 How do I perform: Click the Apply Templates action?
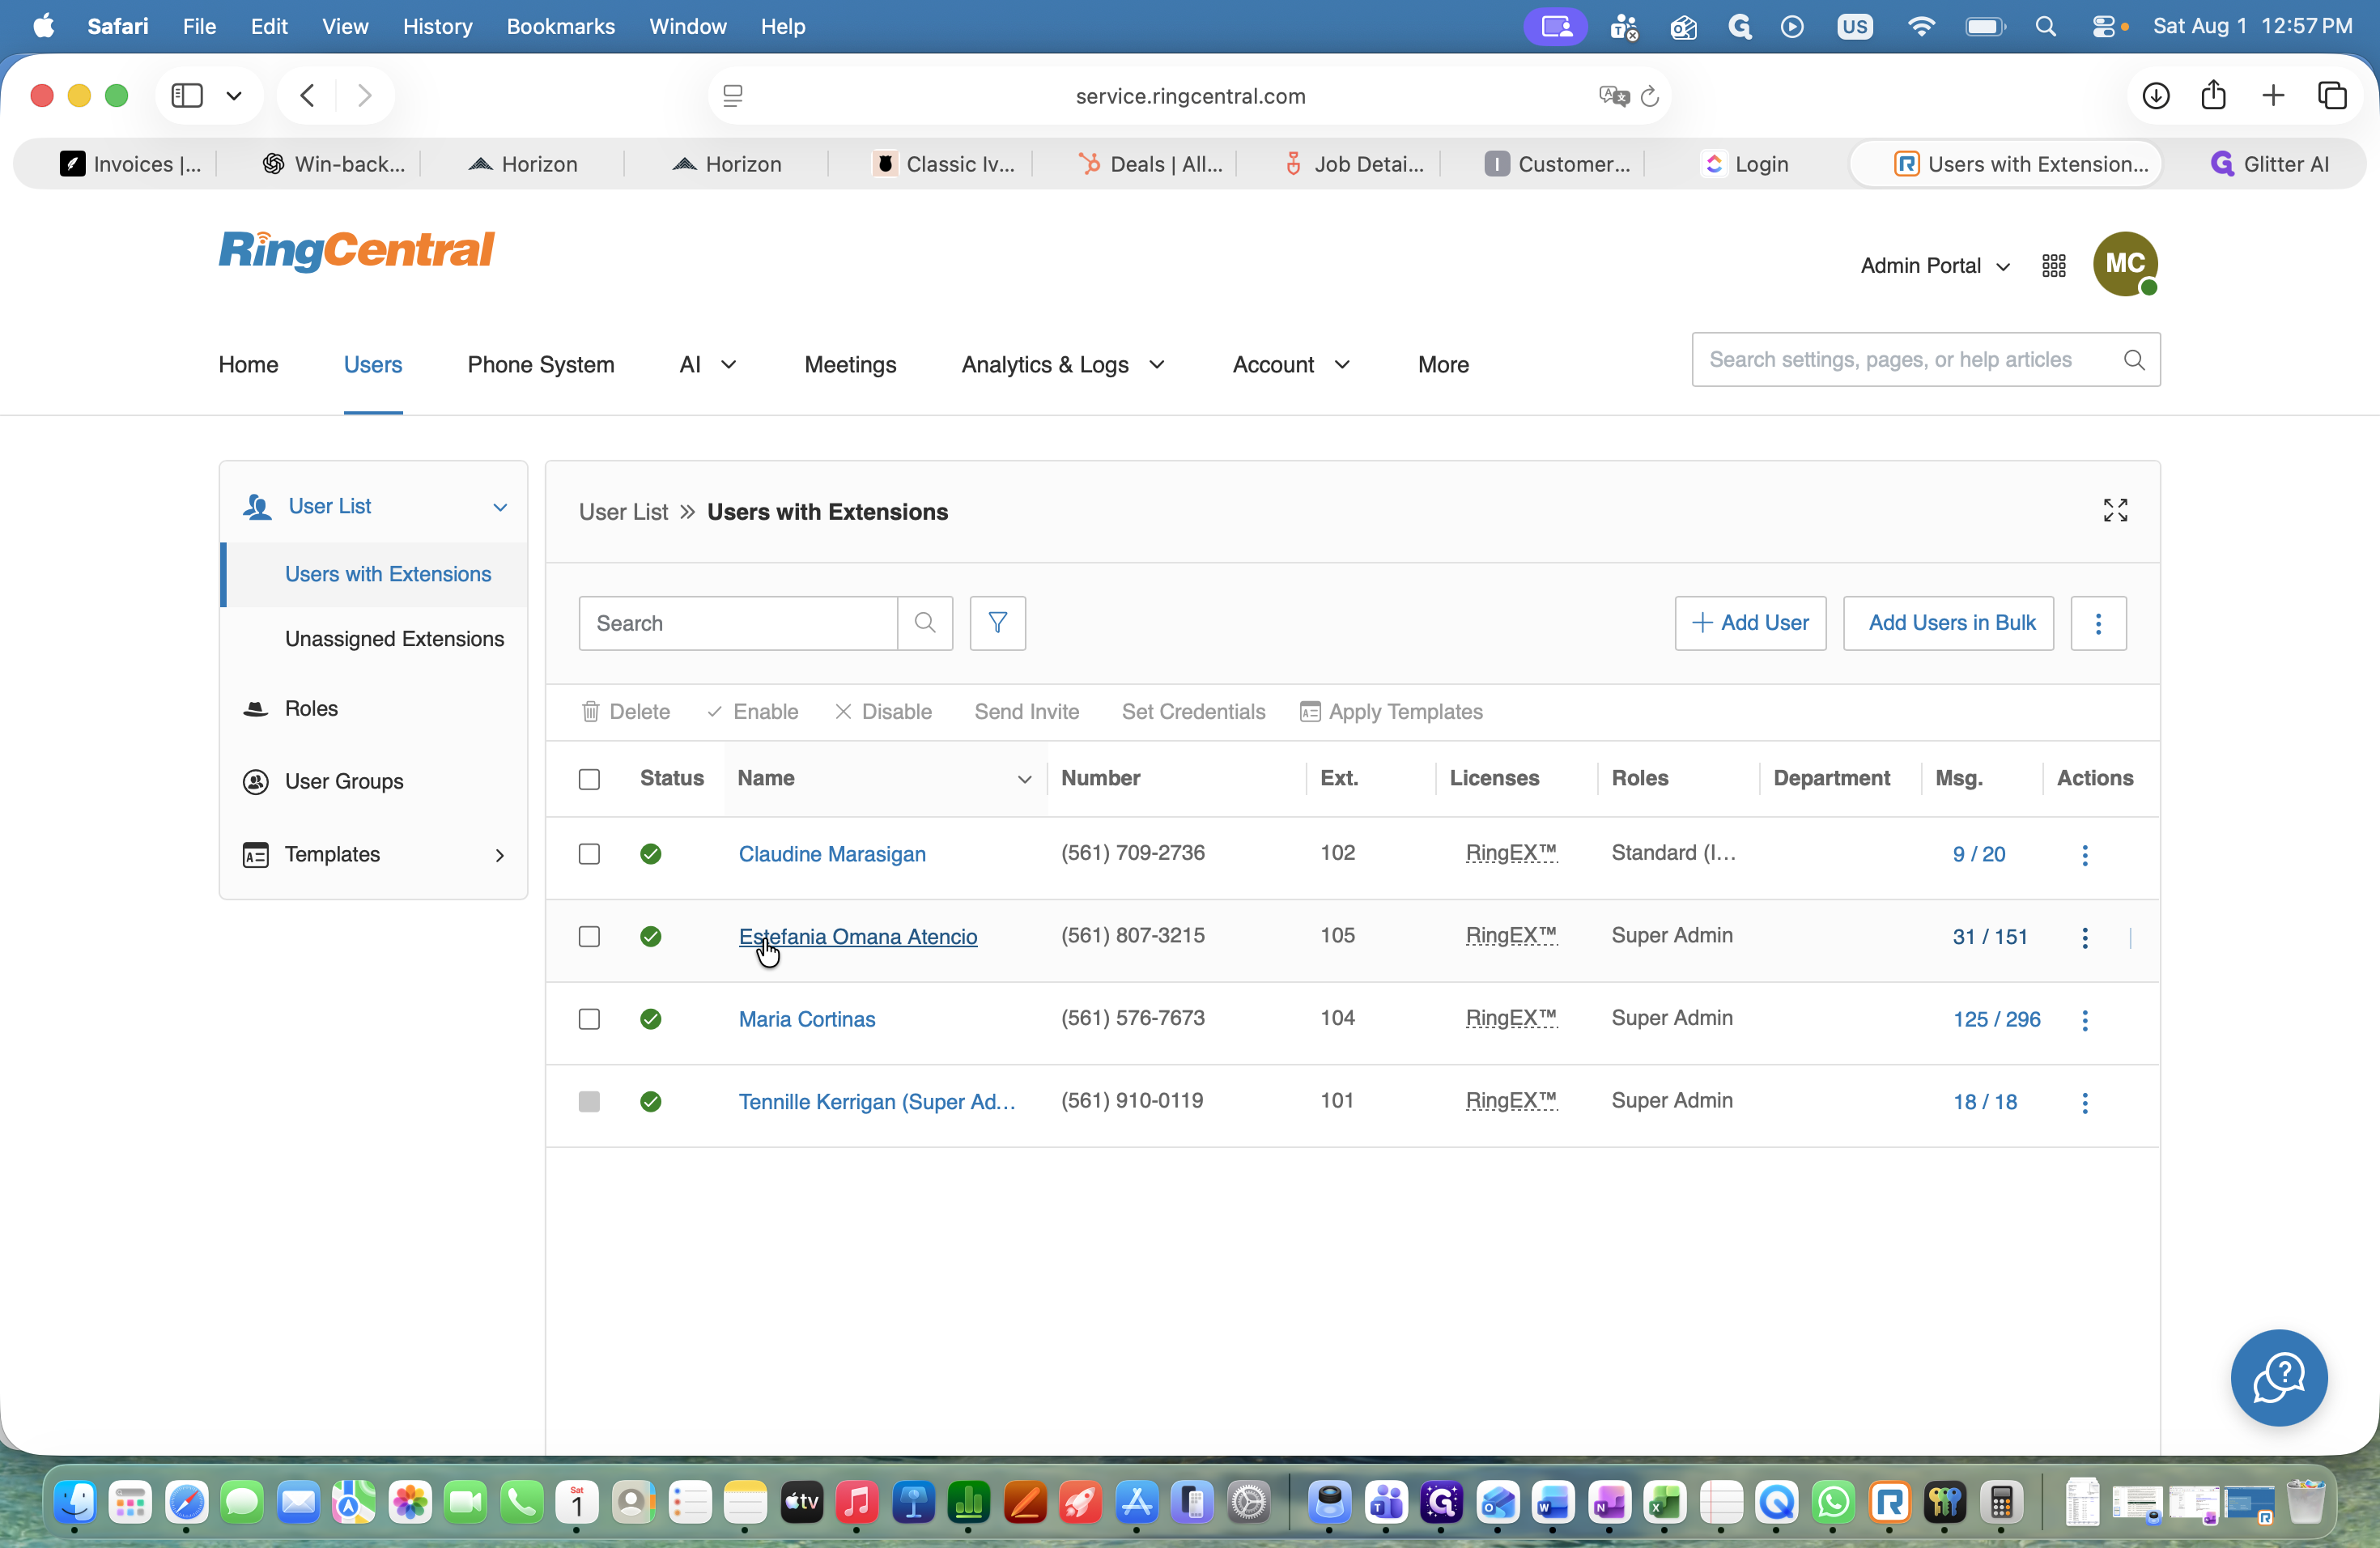tap(1391, 712)
